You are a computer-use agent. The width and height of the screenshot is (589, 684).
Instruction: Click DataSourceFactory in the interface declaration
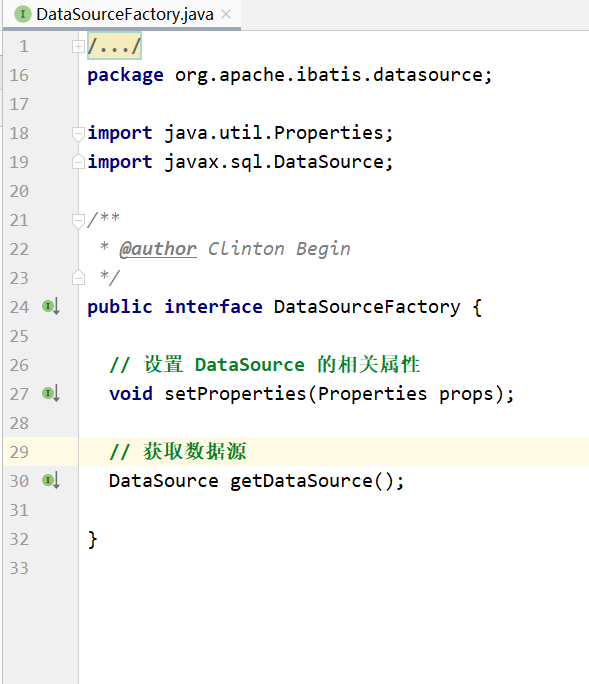point(367,307)
